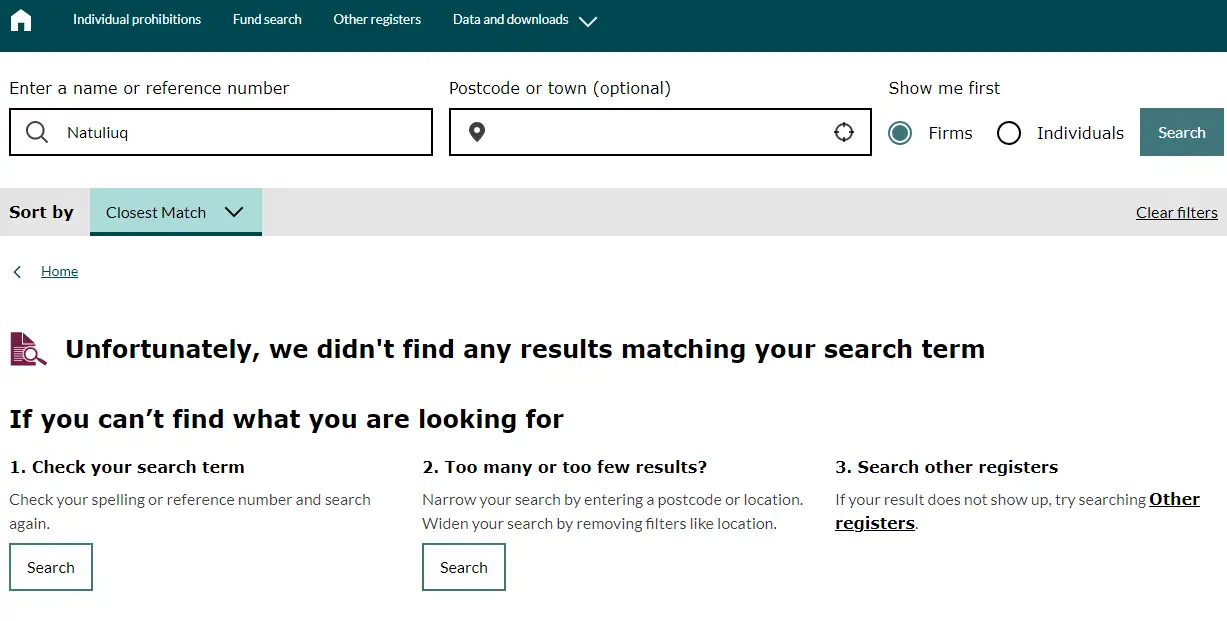1227x621 pixels.
Task: Focus the postcode or town field
Action: coord(658,133)
